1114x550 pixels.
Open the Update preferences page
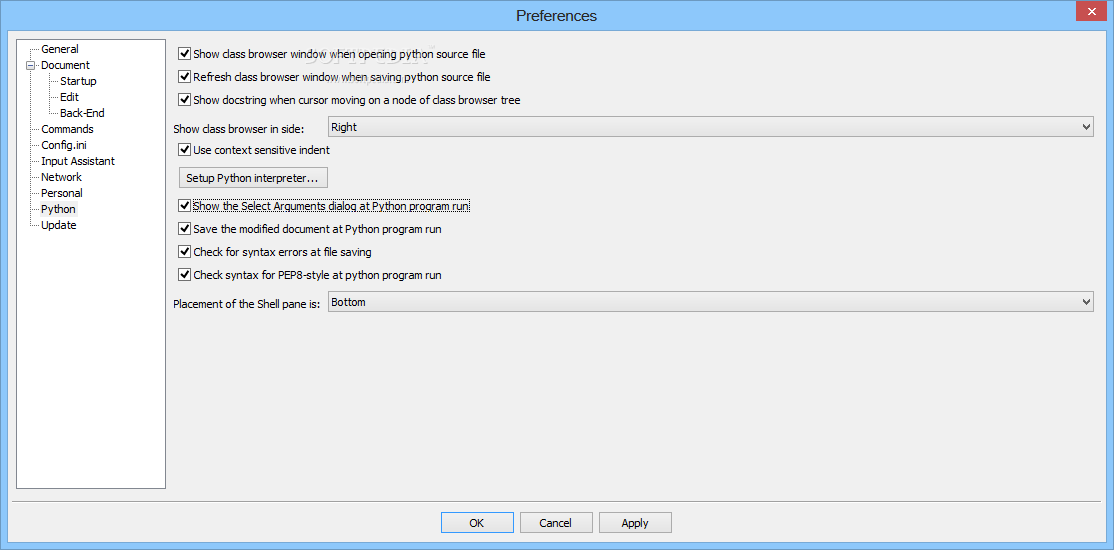58,225
